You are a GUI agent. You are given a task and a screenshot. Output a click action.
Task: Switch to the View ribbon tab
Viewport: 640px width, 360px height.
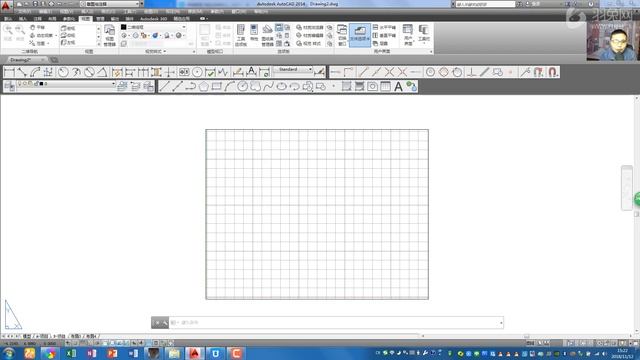(x=85, y=19)
